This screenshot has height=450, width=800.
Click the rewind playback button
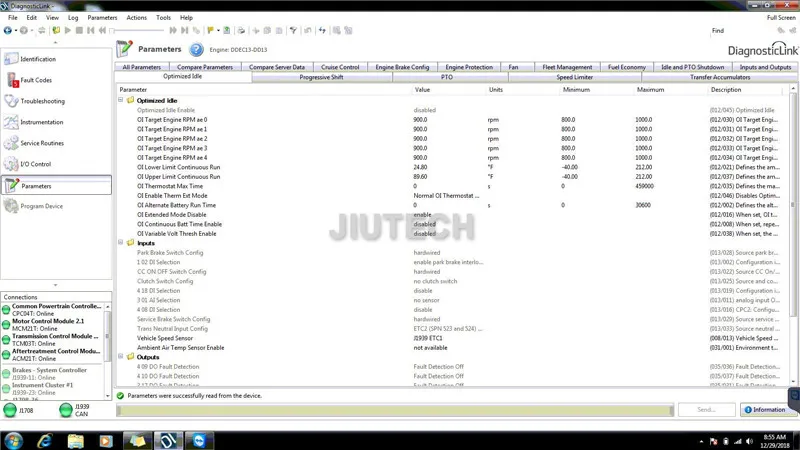pos(102,31)
